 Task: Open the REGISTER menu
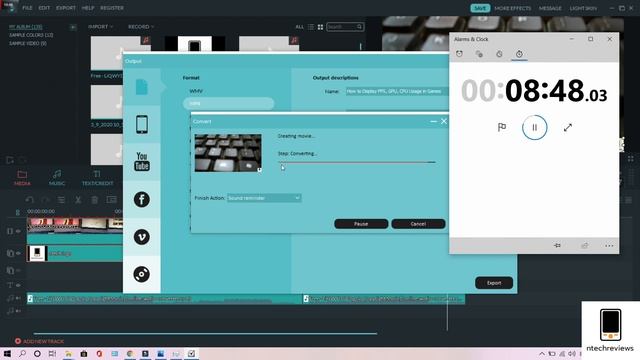tap(112, 8)
